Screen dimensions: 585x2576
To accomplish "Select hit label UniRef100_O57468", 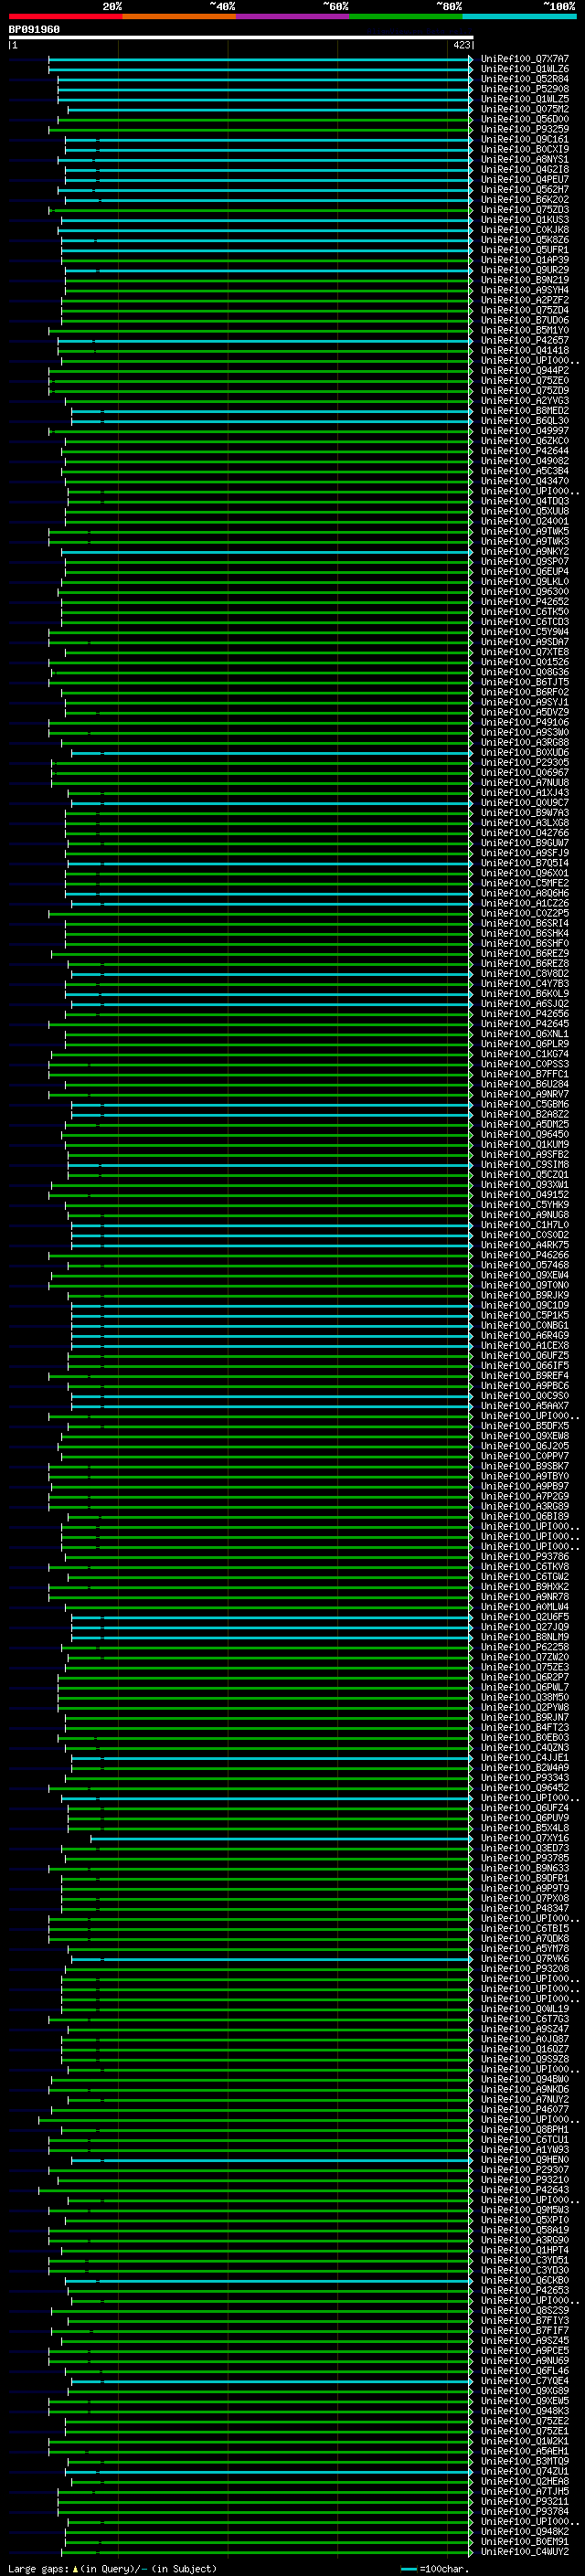I will tap(525, 1265).
